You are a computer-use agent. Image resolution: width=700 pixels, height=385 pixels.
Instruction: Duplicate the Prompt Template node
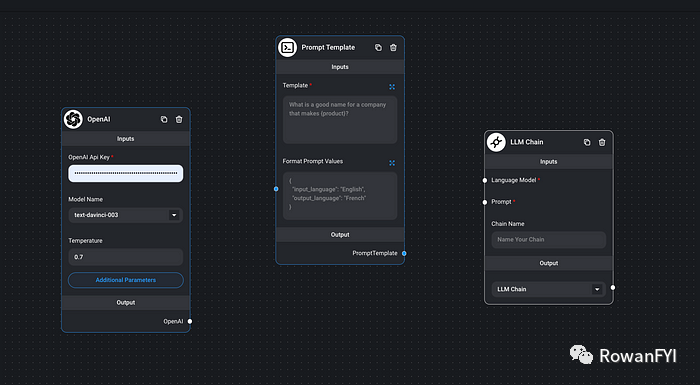point(378,47)
